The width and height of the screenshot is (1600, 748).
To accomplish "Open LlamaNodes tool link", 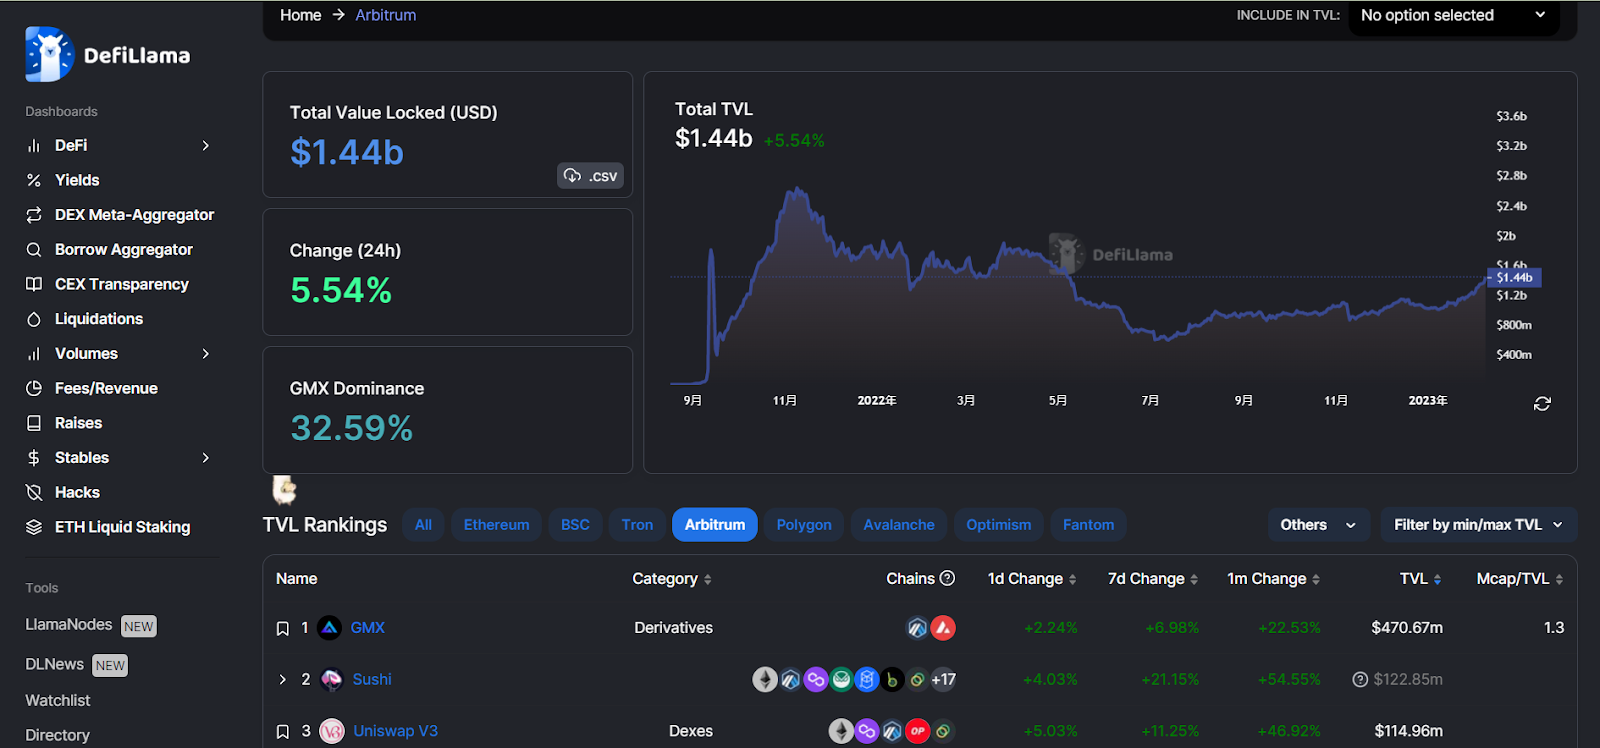I will tap(91, 626).
